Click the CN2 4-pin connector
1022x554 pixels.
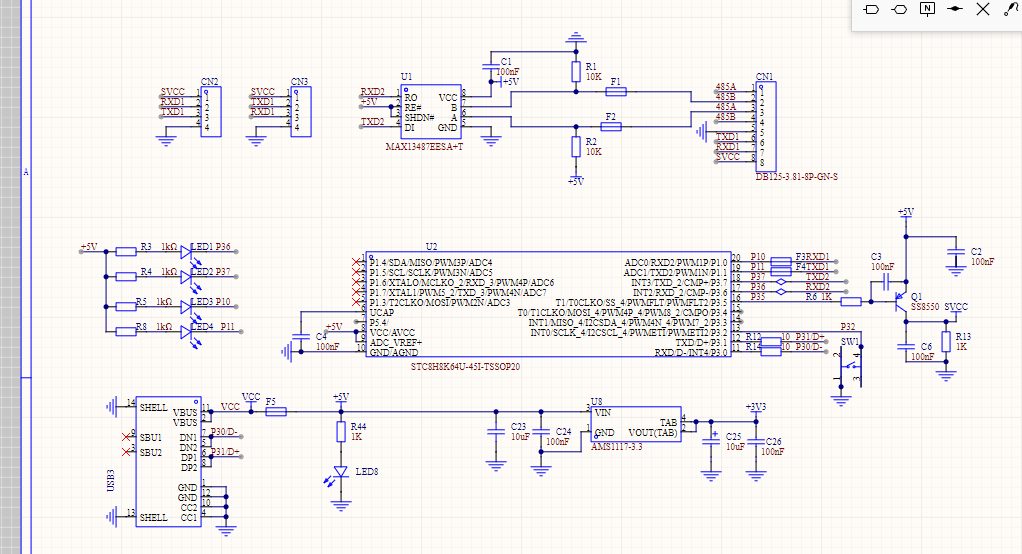209,112
